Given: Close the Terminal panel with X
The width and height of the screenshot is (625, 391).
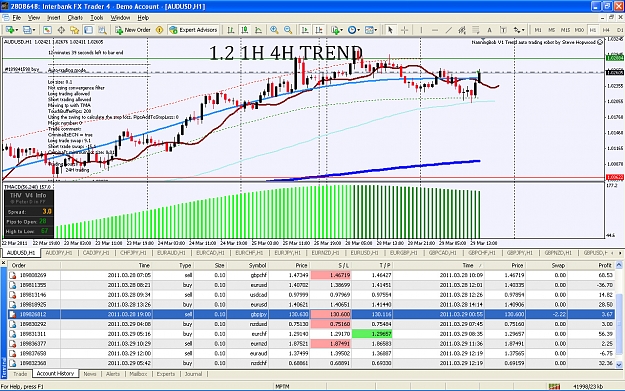Looking at the screenshot, I should pyautogui.click(x=4, y=263).
